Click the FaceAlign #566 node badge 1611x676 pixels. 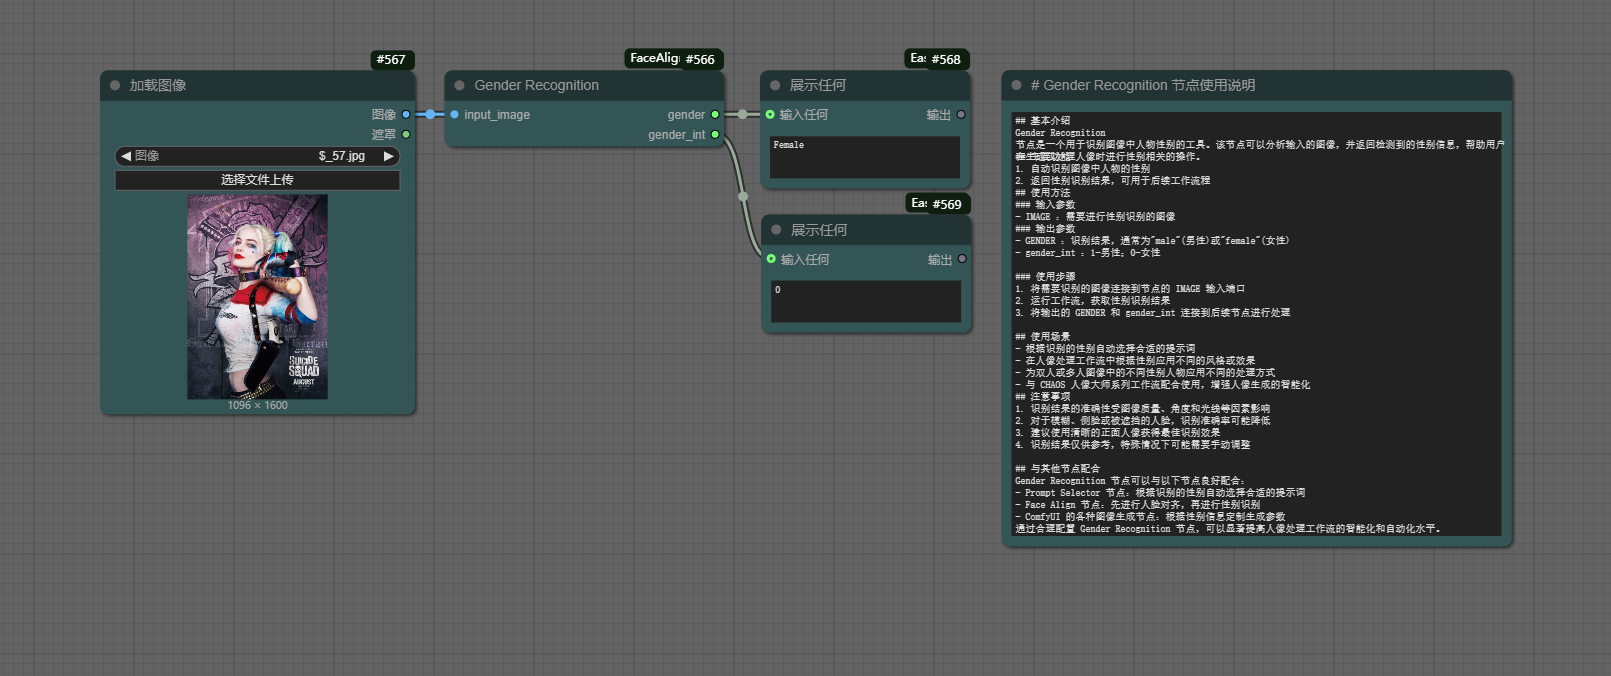(x=674, y=59)
